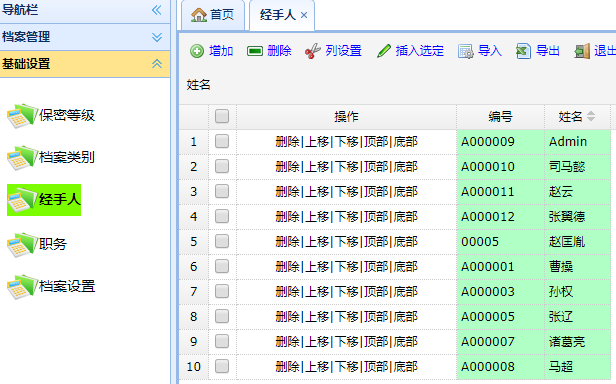Click 下移 link in row 3 赵云
Viewport: 616px width, 384px height.
click(346, 191)
